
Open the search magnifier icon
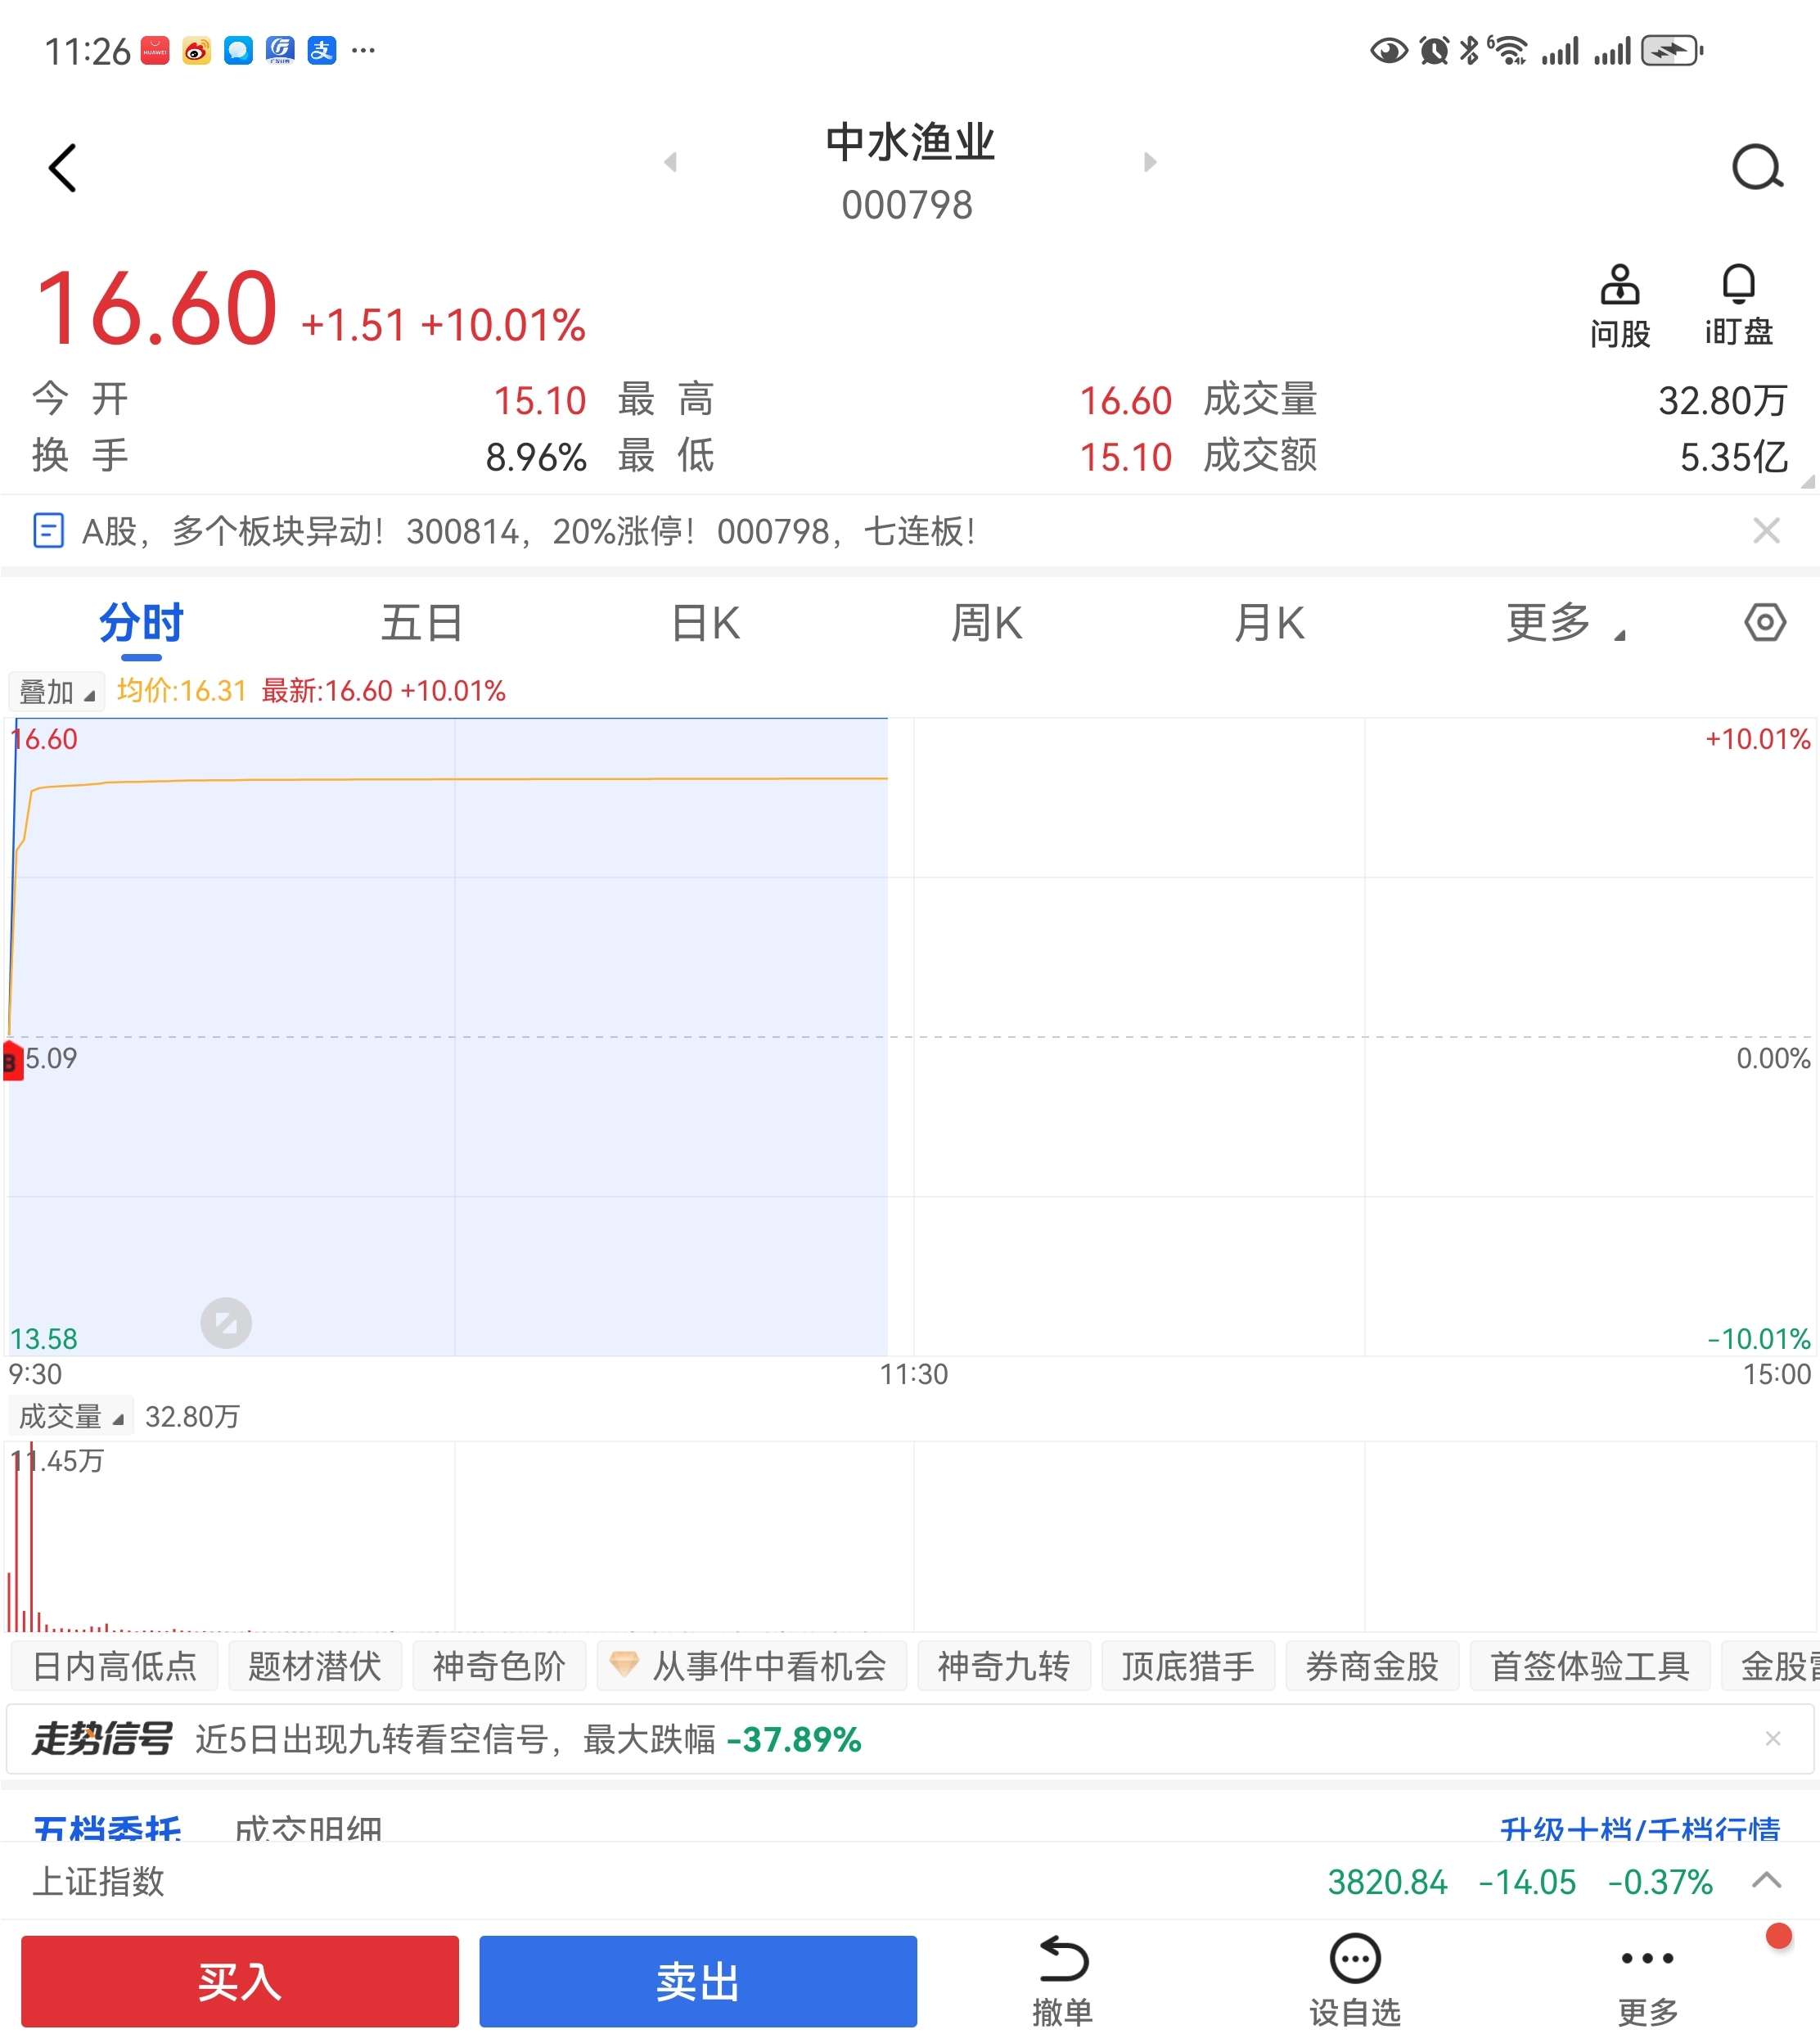[1757, 168]
